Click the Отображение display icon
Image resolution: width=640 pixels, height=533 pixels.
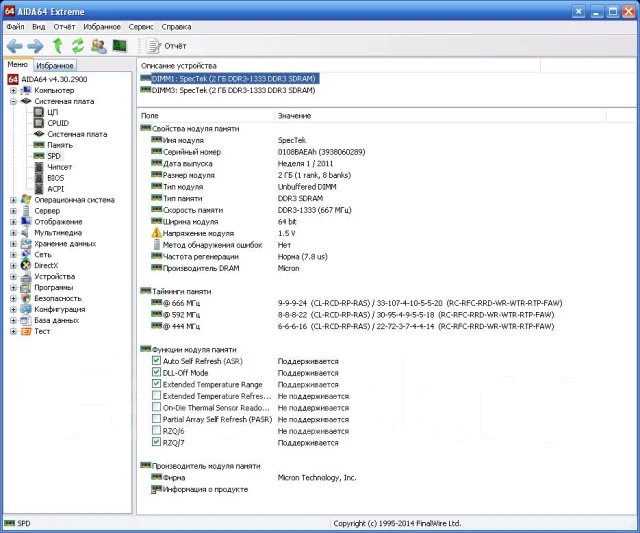coord(26,222)
